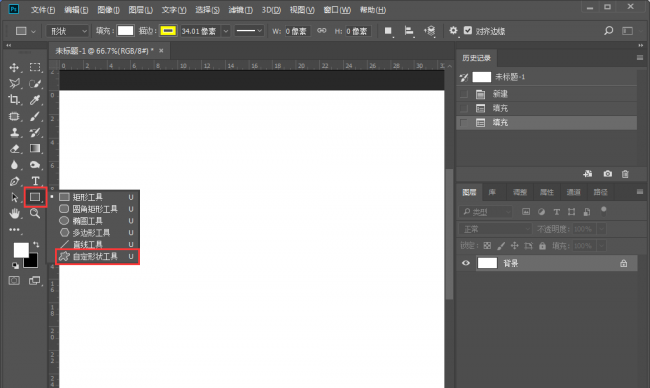Select the Polygonal Lasso tool
650x388 pixels.
(14, 84)
